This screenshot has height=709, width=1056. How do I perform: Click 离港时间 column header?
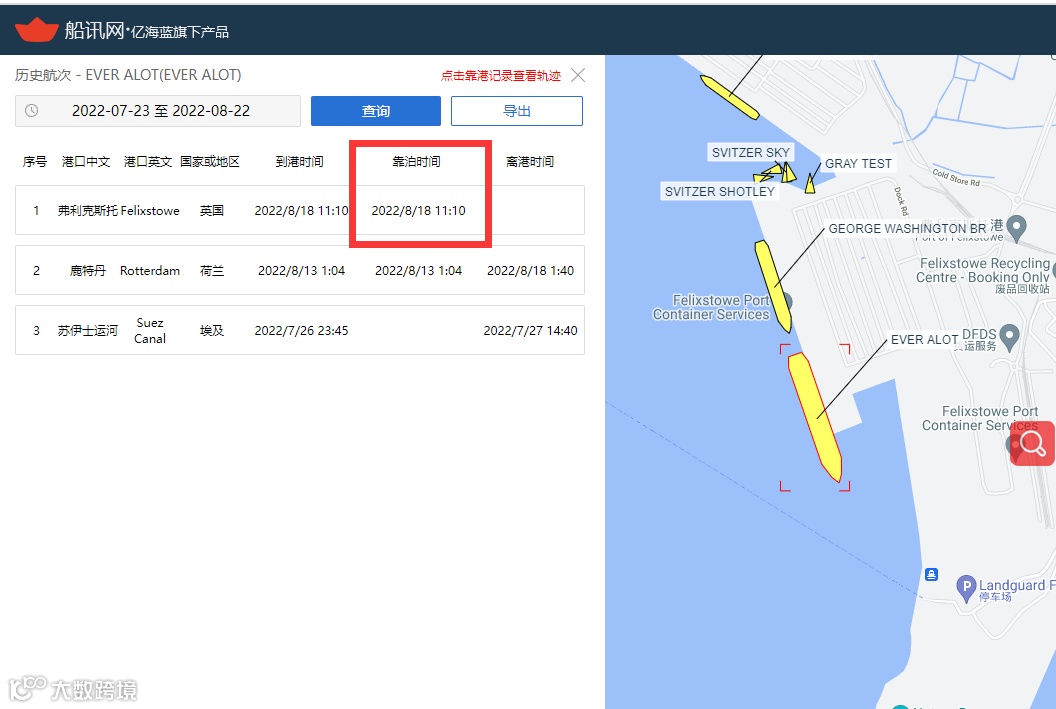[530, 162]
